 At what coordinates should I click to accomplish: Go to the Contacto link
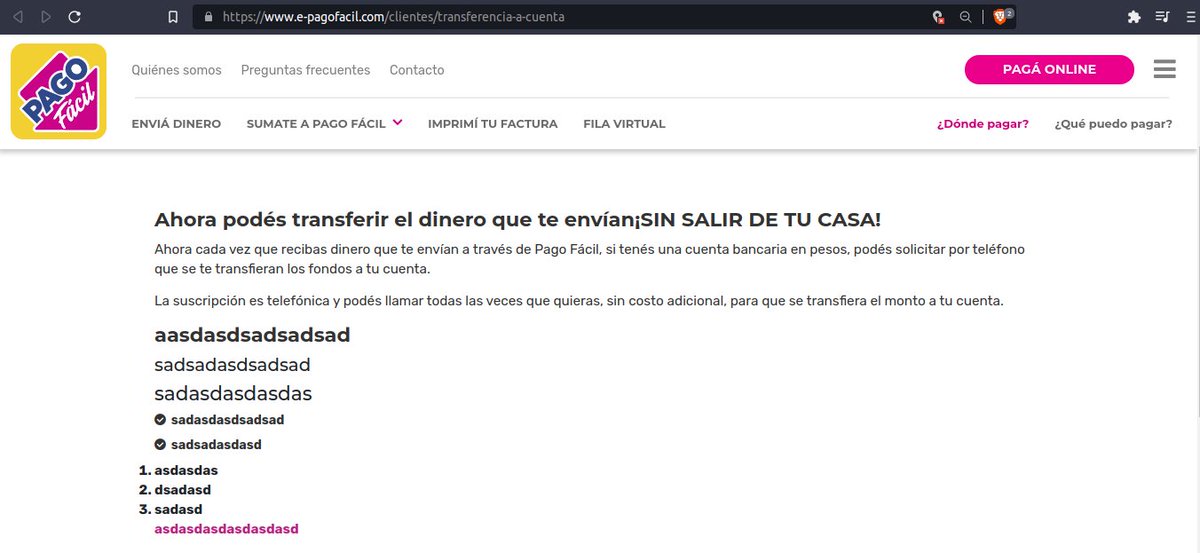click(417, 70)
